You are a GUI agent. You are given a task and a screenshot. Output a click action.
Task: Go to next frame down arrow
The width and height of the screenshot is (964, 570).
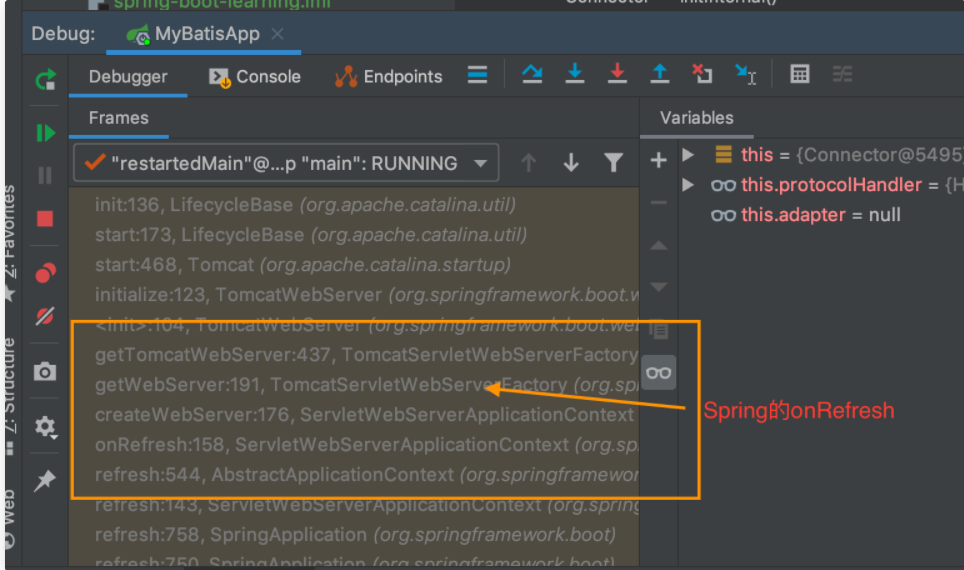pos(571,163)
